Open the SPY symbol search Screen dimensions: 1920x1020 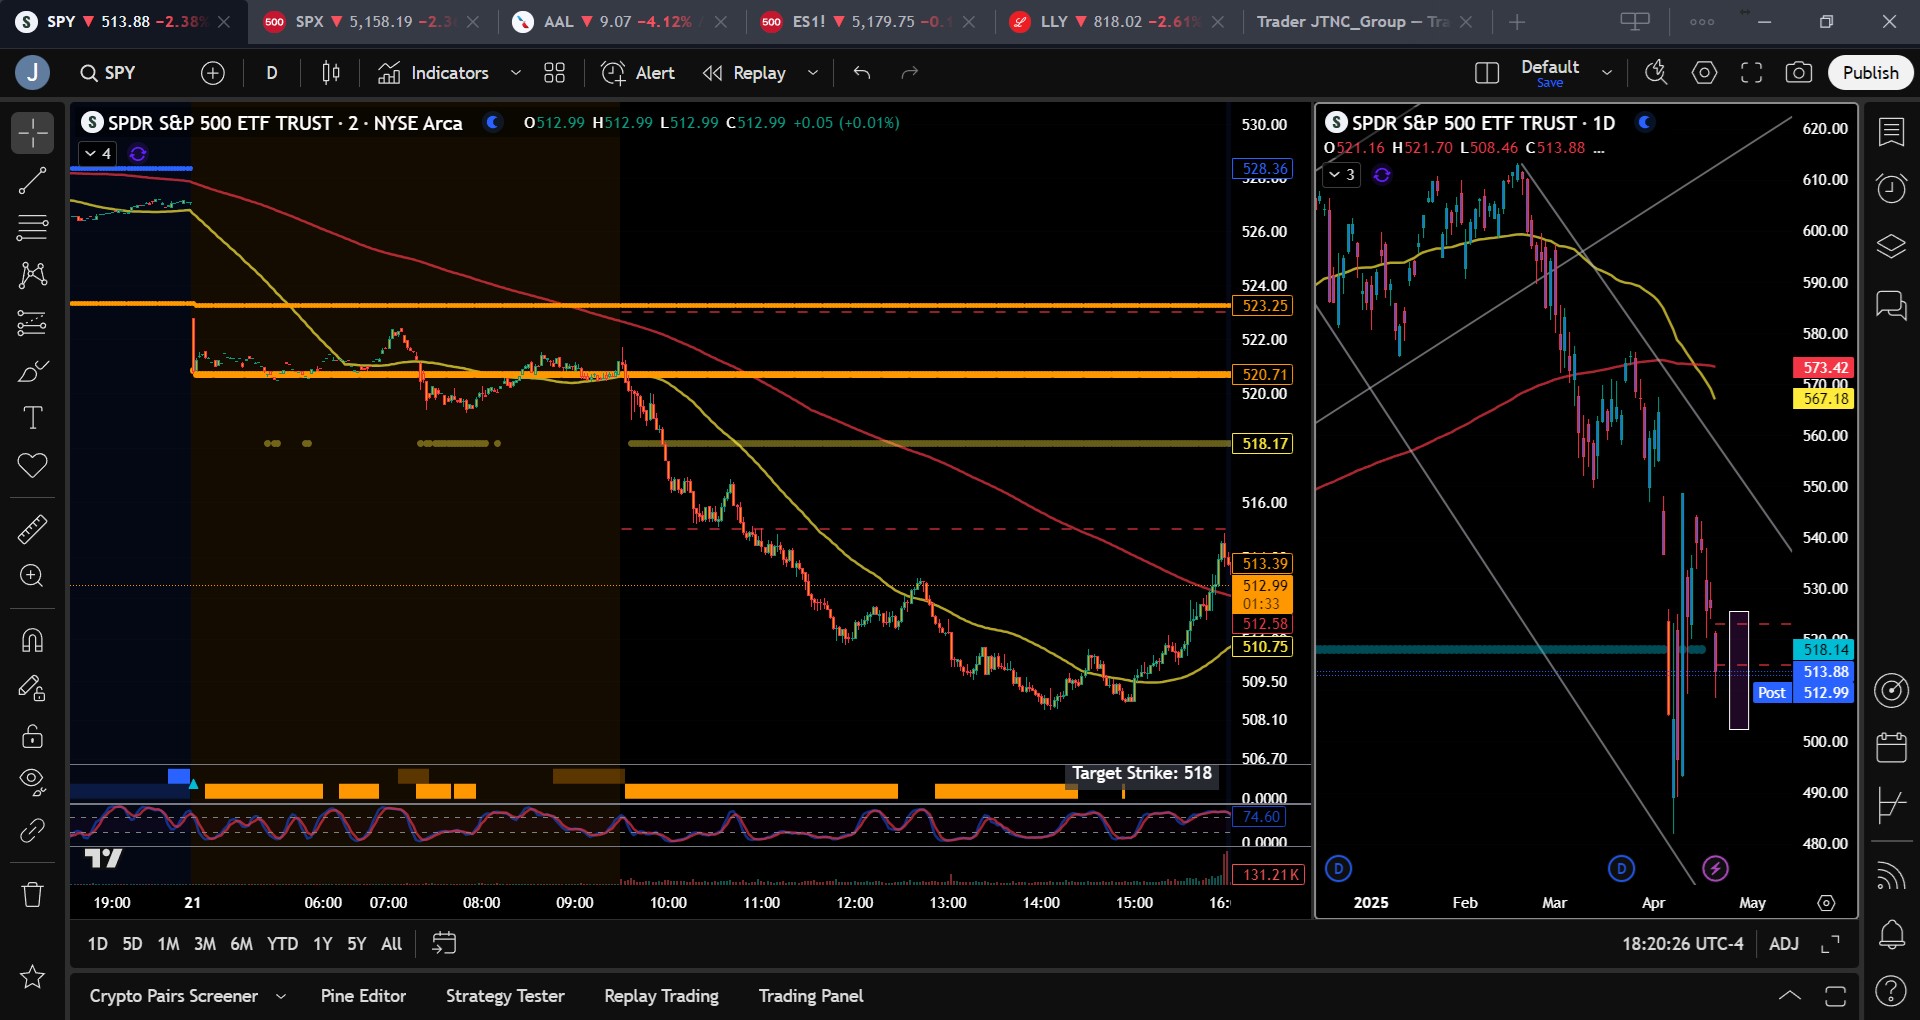(108, 73)
